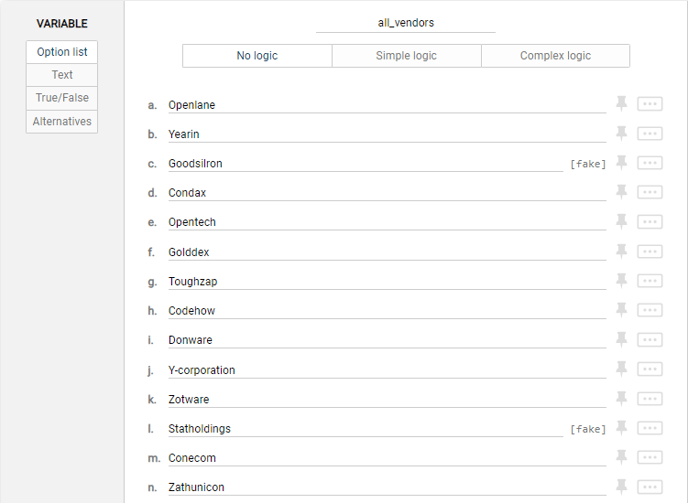The width and height of the screenshot is (688, 503).
Task: Switch to Simple logic mode
Action: click(406, 56)
